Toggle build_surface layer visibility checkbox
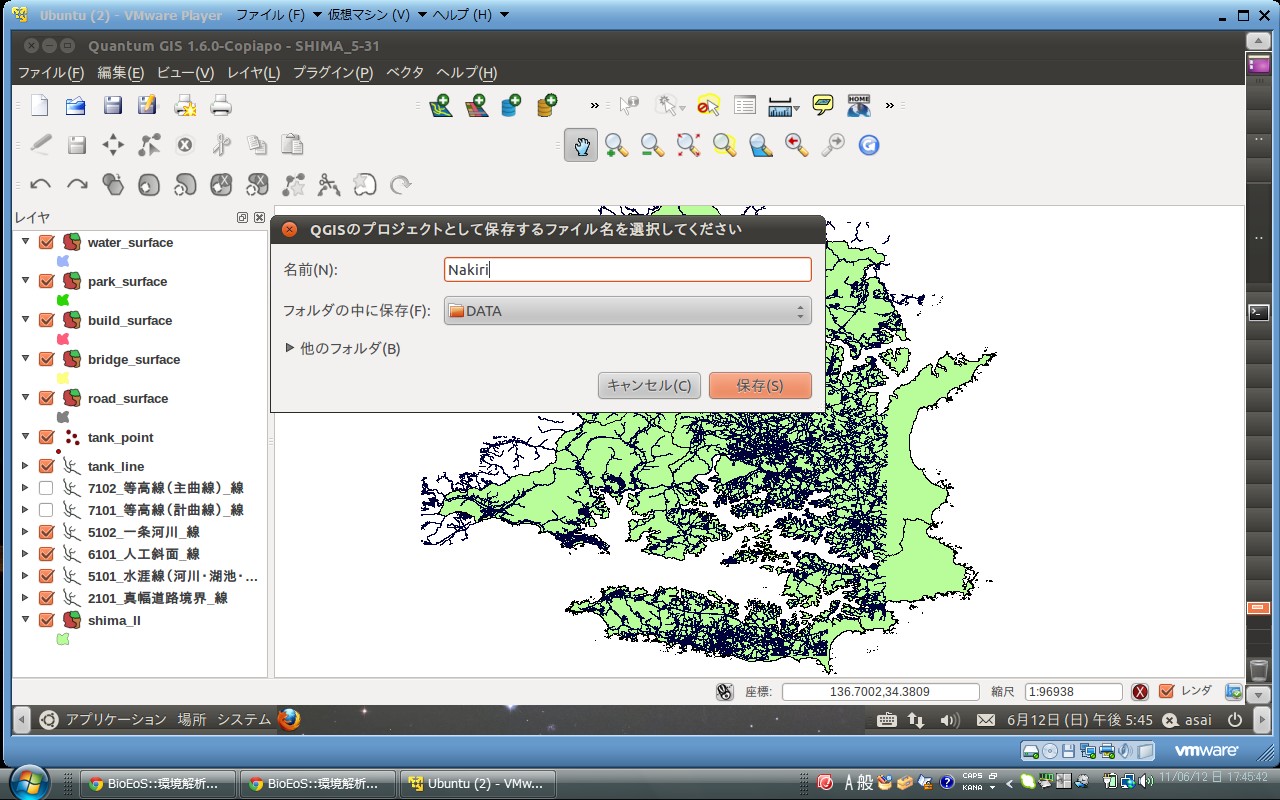 pos(46,320)
